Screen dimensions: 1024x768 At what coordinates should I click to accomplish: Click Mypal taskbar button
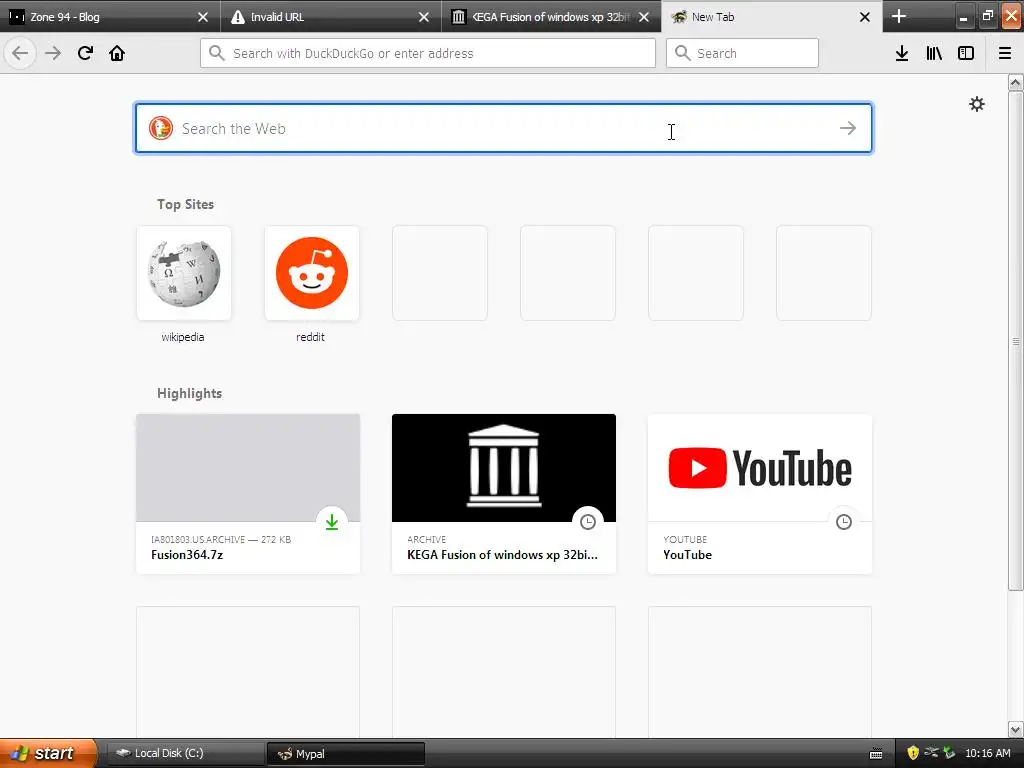345,753
